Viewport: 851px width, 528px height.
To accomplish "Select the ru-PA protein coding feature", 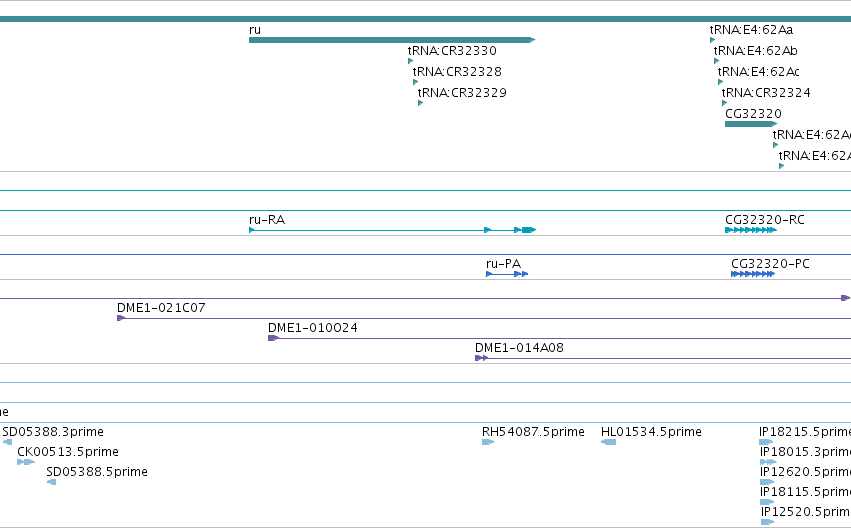I will coord(507,274).
